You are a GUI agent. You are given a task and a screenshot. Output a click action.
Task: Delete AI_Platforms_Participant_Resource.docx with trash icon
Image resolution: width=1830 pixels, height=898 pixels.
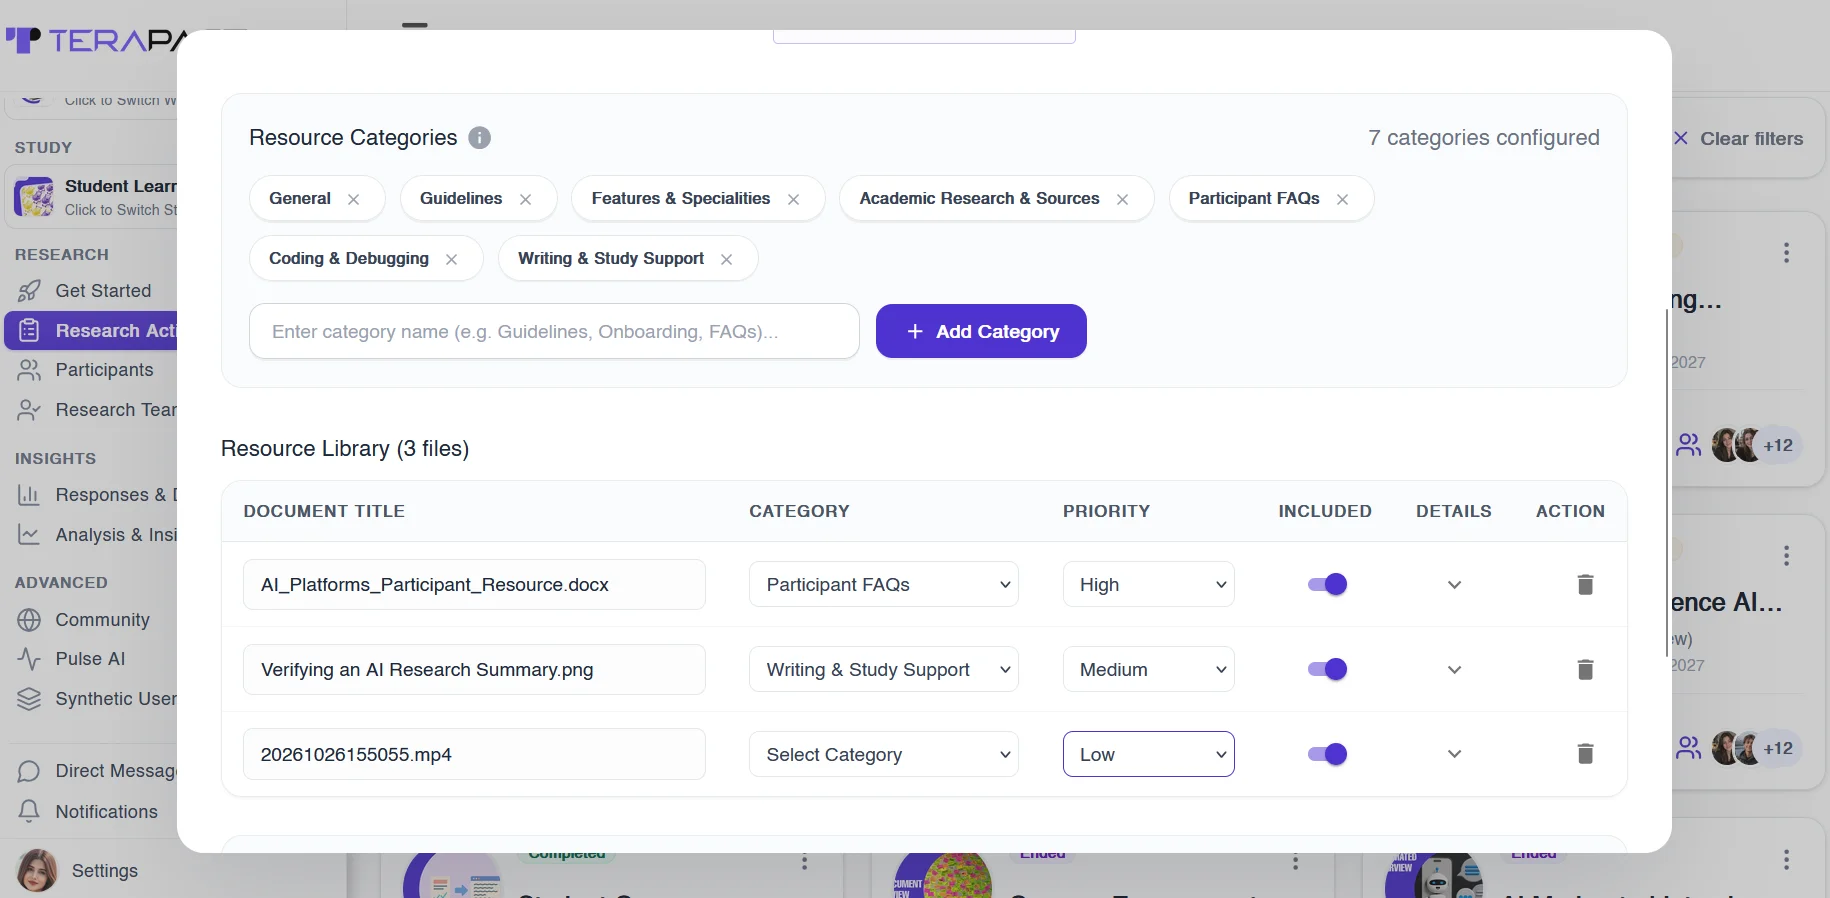coord(1585,584)
